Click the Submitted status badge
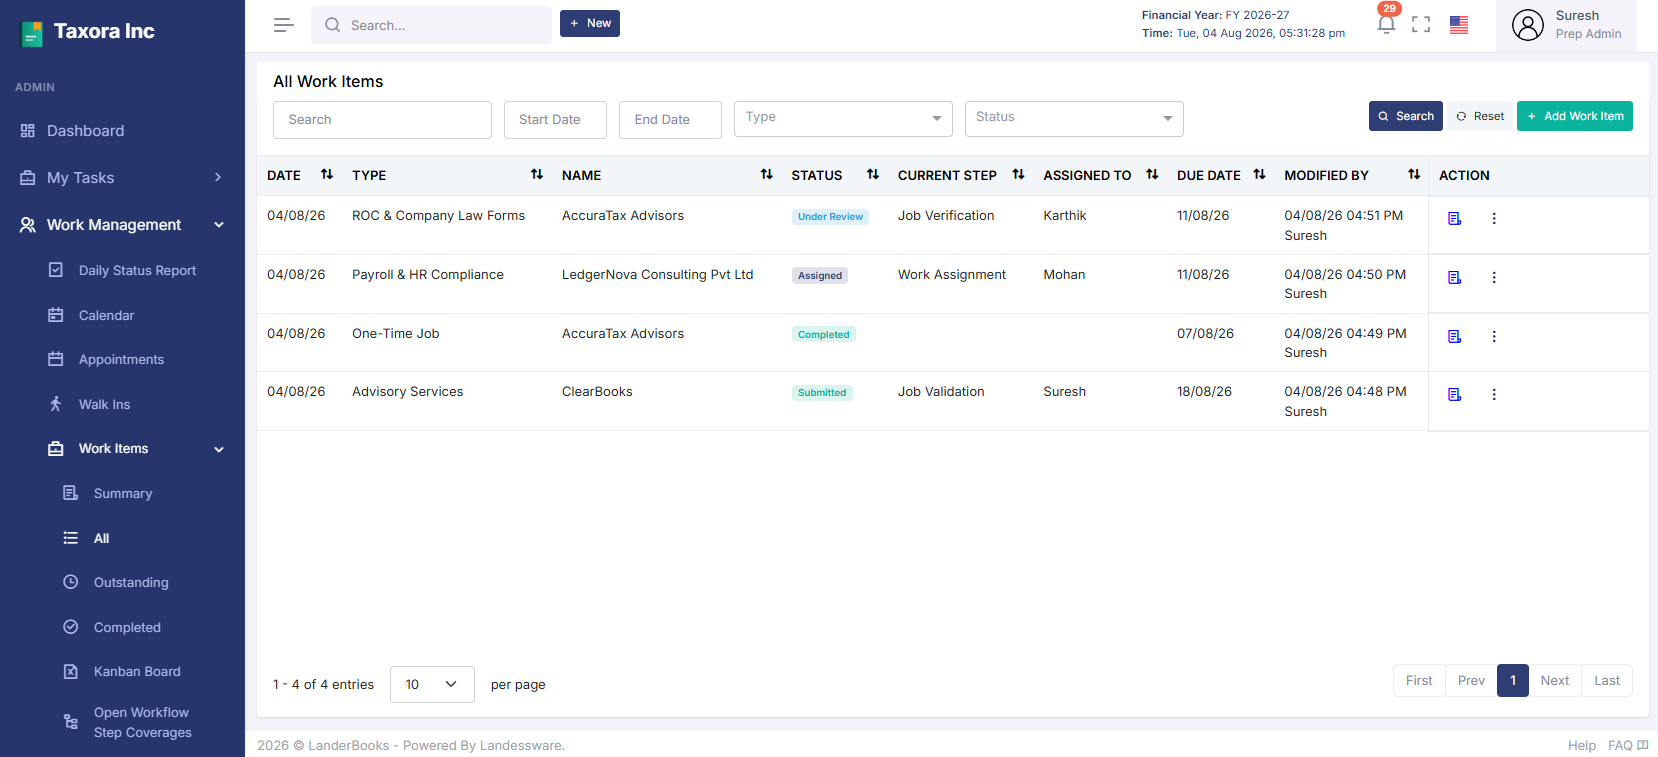Viewport: 1658px width, 757px height. (822, 393)
